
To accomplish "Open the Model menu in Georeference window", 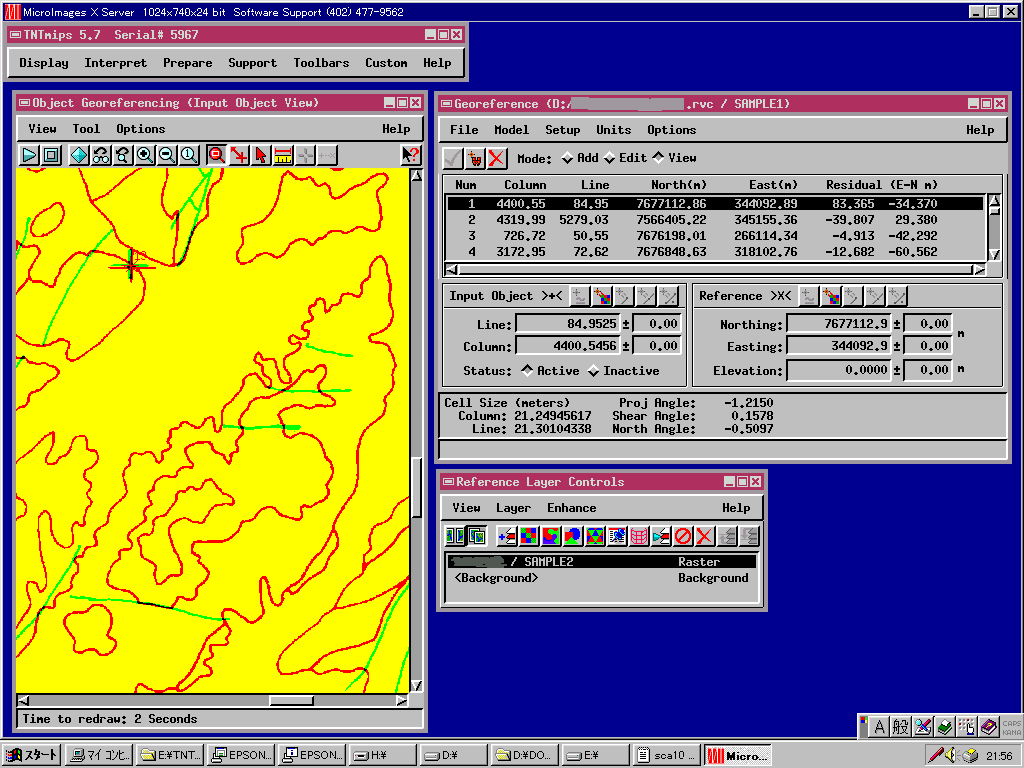I will point(511,130).
